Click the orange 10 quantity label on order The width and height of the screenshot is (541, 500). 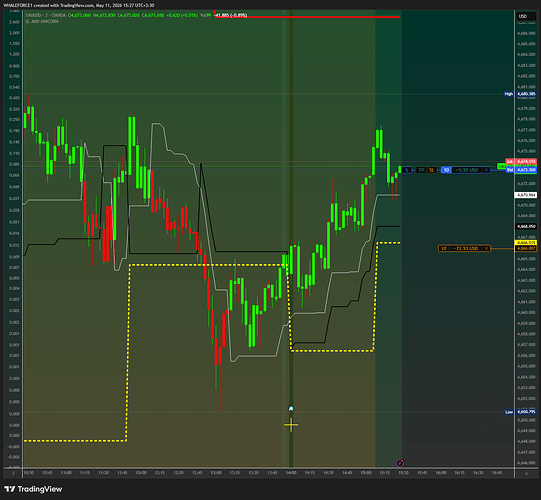click(444, 248)
